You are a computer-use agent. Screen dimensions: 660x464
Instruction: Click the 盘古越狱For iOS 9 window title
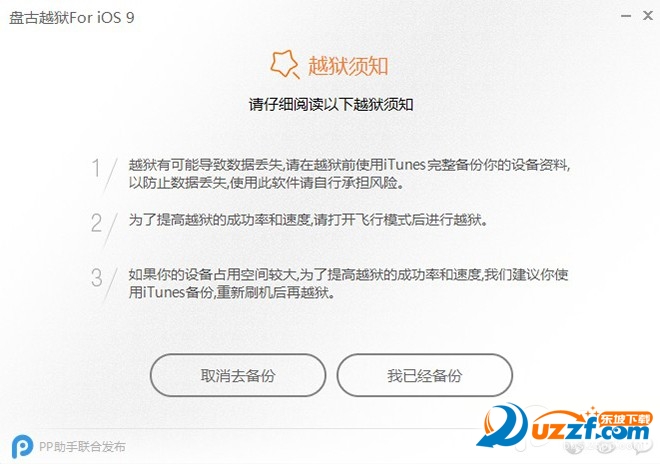[x=72, y=18]
